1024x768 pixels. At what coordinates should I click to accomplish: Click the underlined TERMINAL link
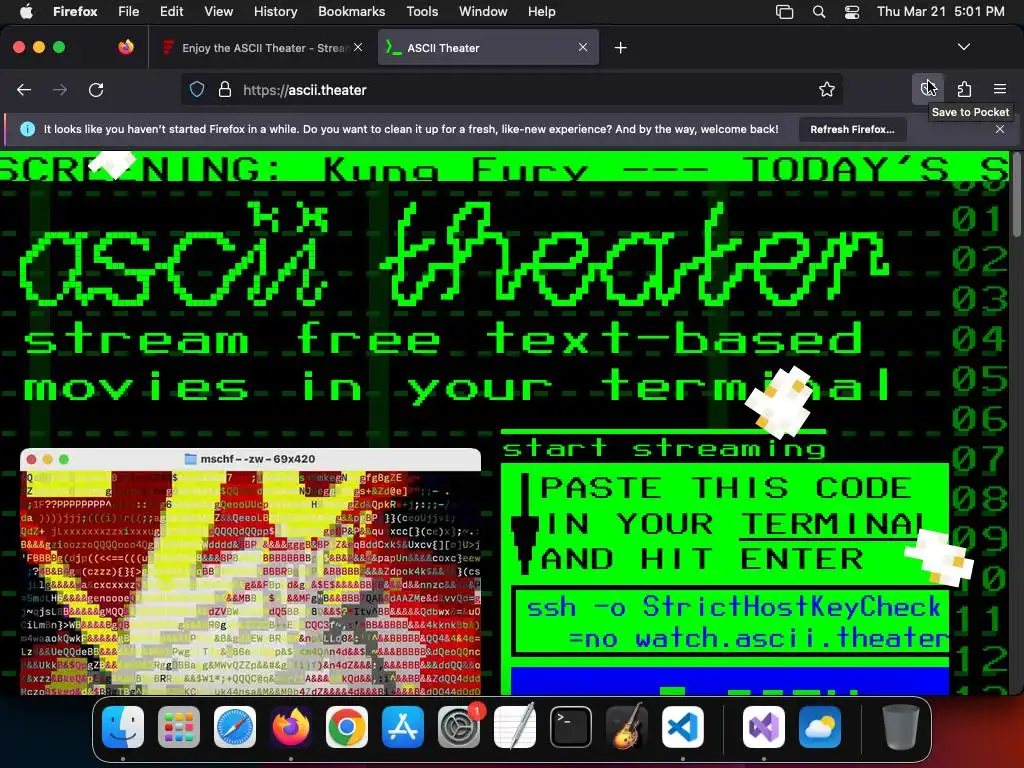833,524
